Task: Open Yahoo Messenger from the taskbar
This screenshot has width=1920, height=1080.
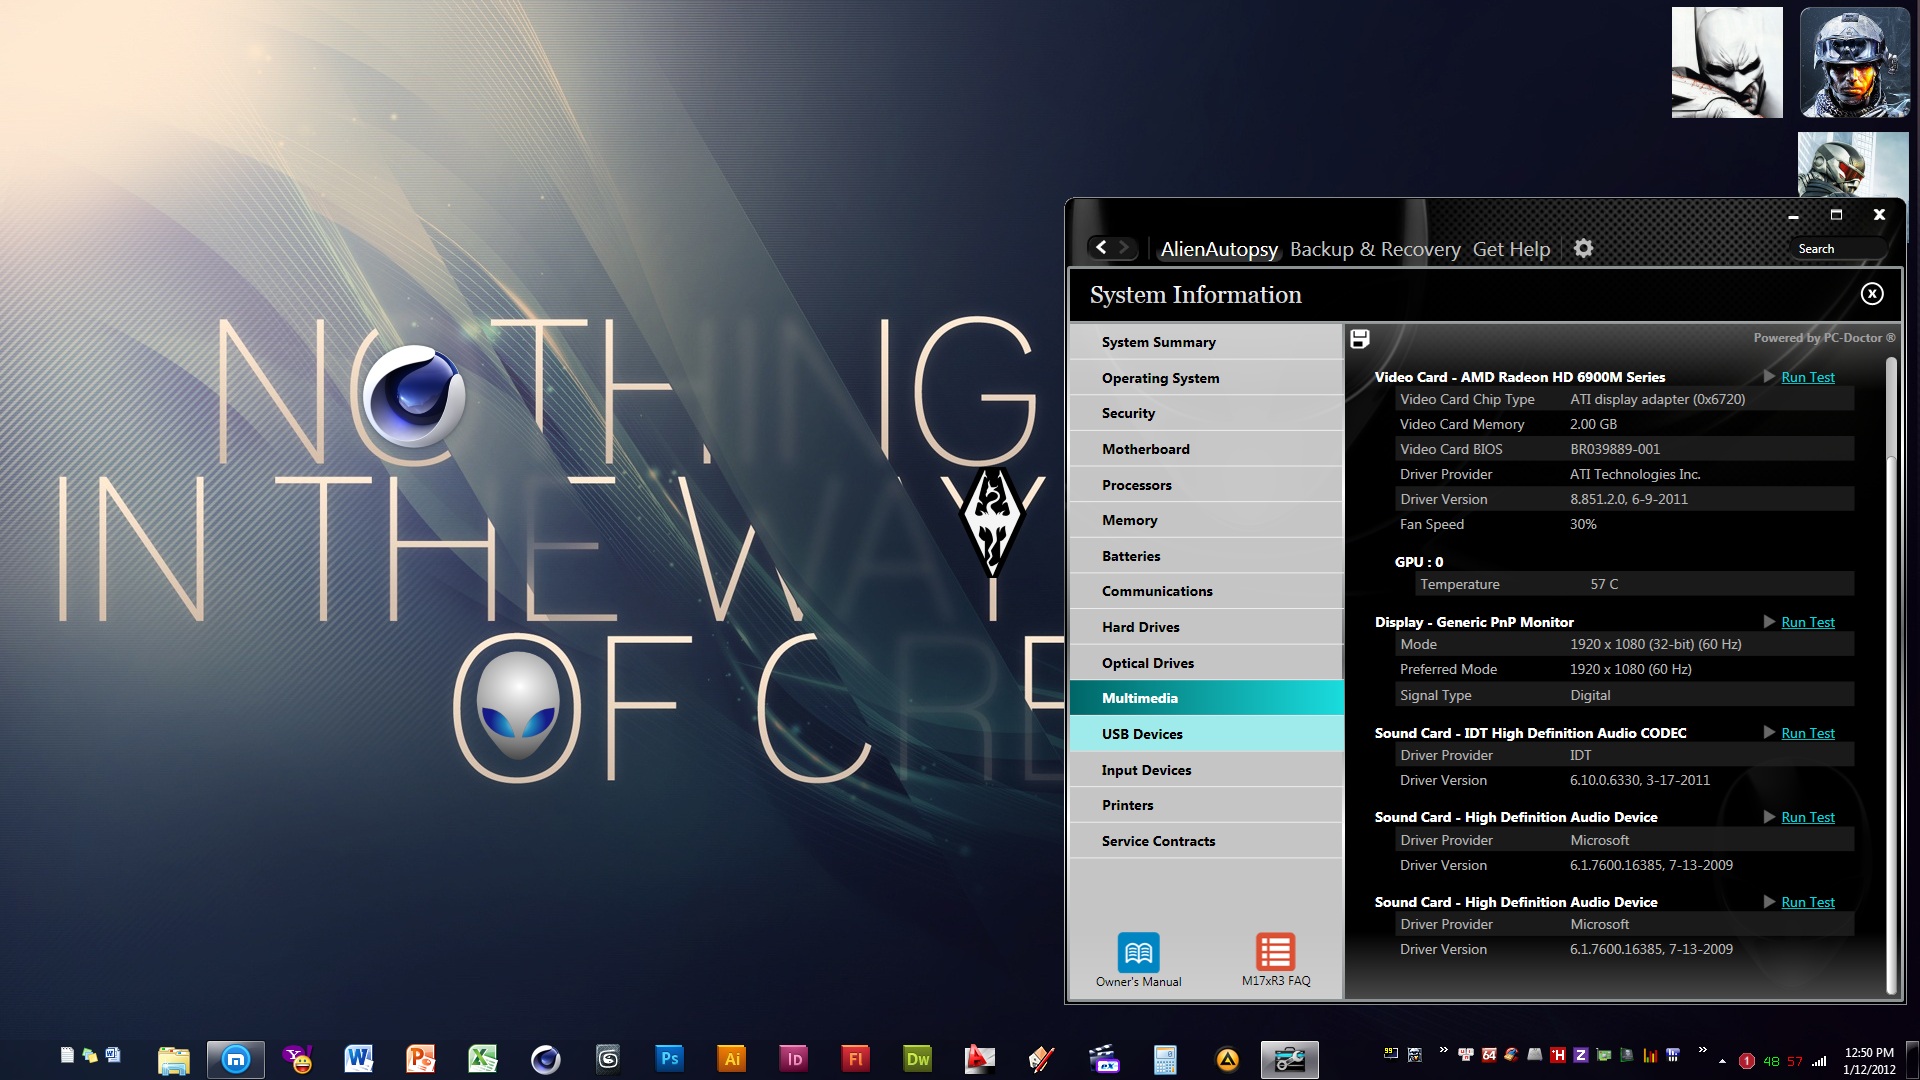Action: pos(297,1059)
